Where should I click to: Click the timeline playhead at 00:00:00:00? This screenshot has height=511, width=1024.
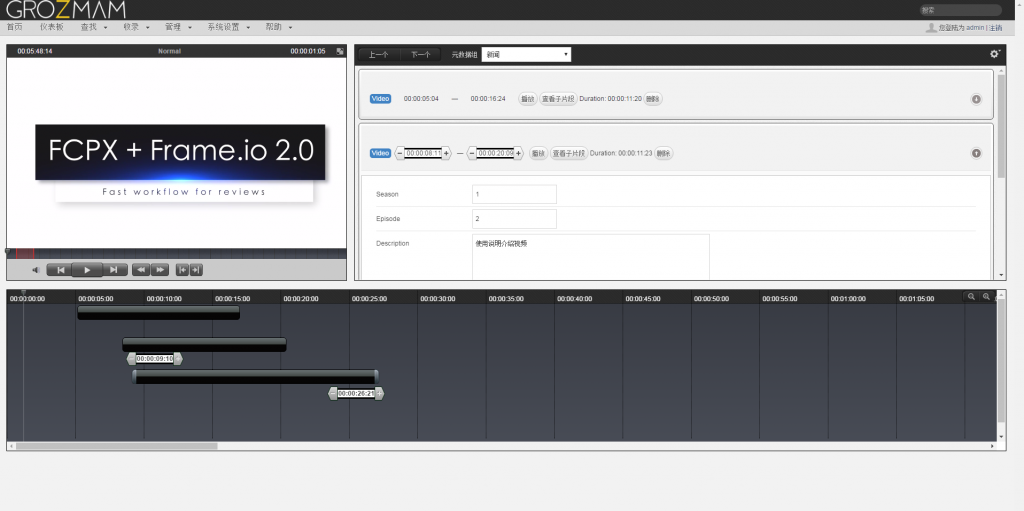pyautogui.click(x=24, y=293)
